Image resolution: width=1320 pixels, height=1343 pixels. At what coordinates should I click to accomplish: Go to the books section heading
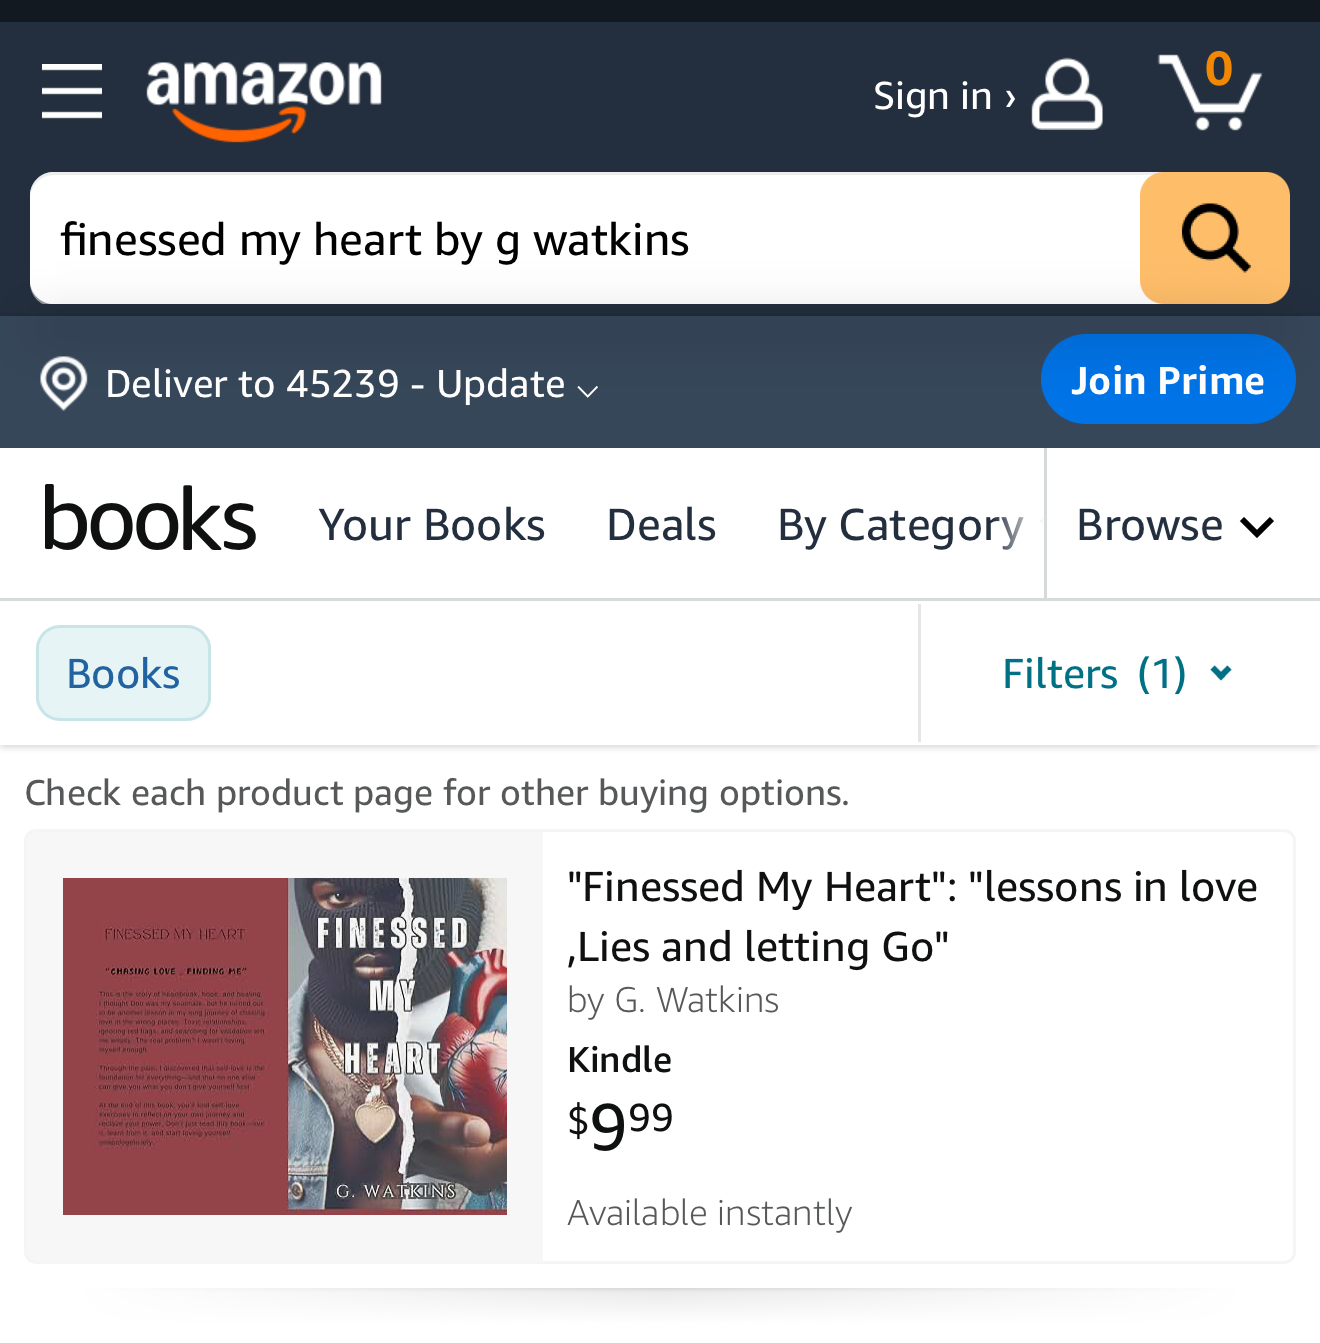pyautogui.click(x=149, y=521)
